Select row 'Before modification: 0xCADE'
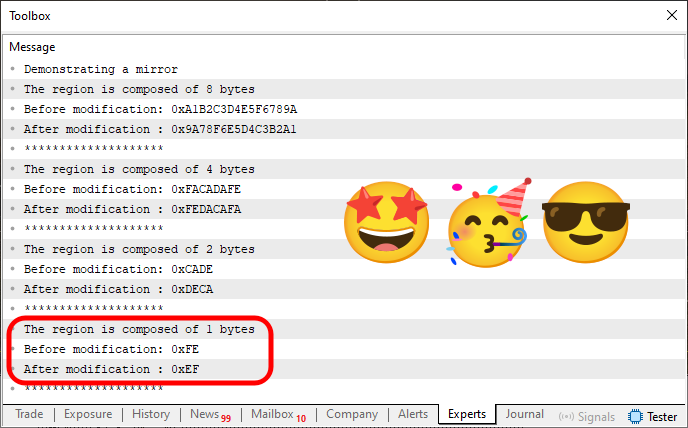The width and height of the screenshot is (688, 428). pos(344,269)
